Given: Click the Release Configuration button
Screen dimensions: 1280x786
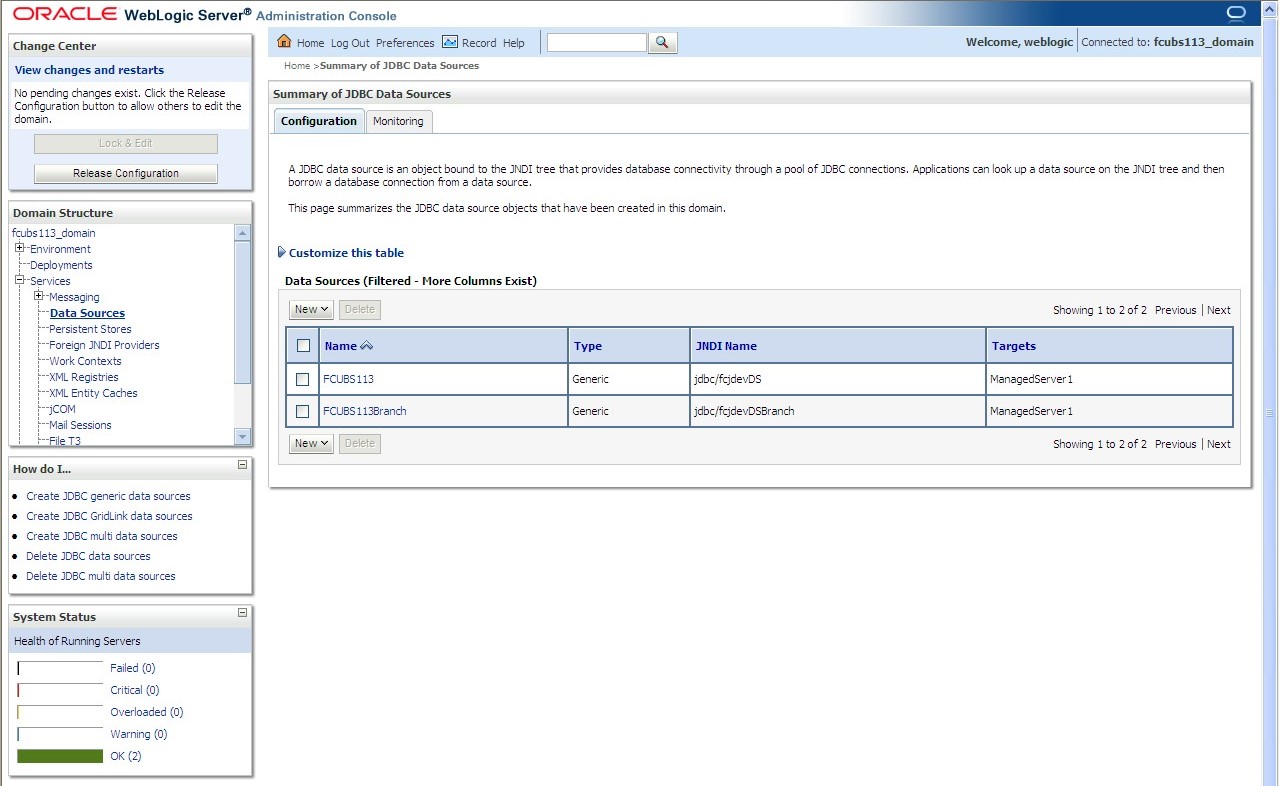Looking at the screenshot, I should point(125,173).
